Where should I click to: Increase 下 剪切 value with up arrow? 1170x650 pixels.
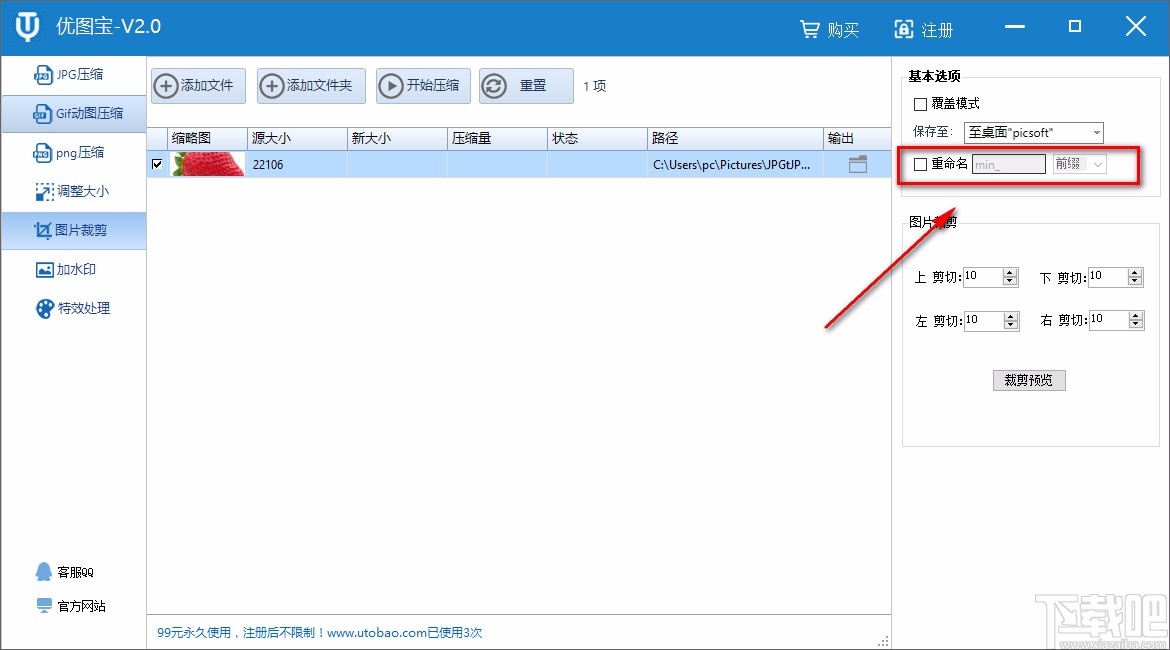[1135, 272]
